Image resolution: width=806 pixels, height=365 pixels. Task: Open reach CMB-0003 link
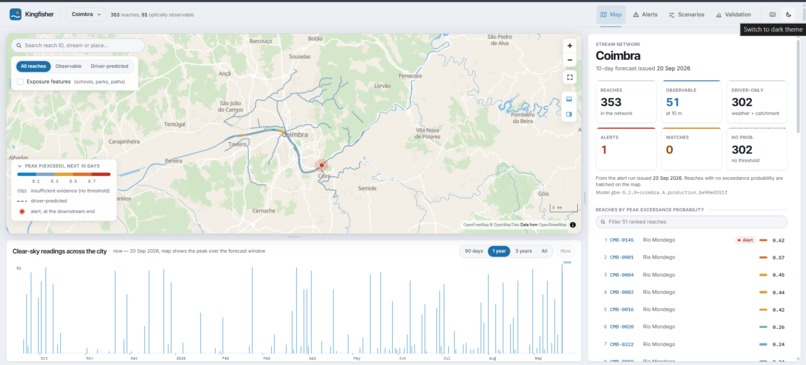click(x=621, y=293)
